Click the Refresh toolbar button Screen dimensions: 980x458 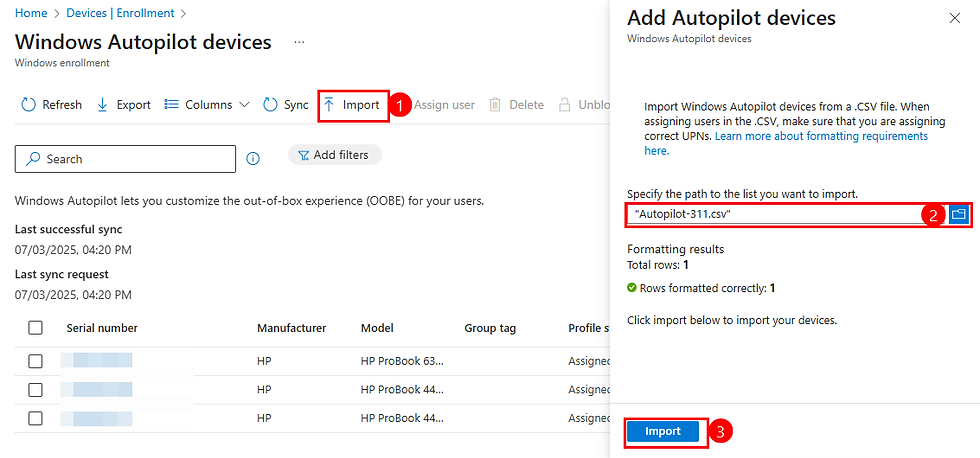click(52, 105)
